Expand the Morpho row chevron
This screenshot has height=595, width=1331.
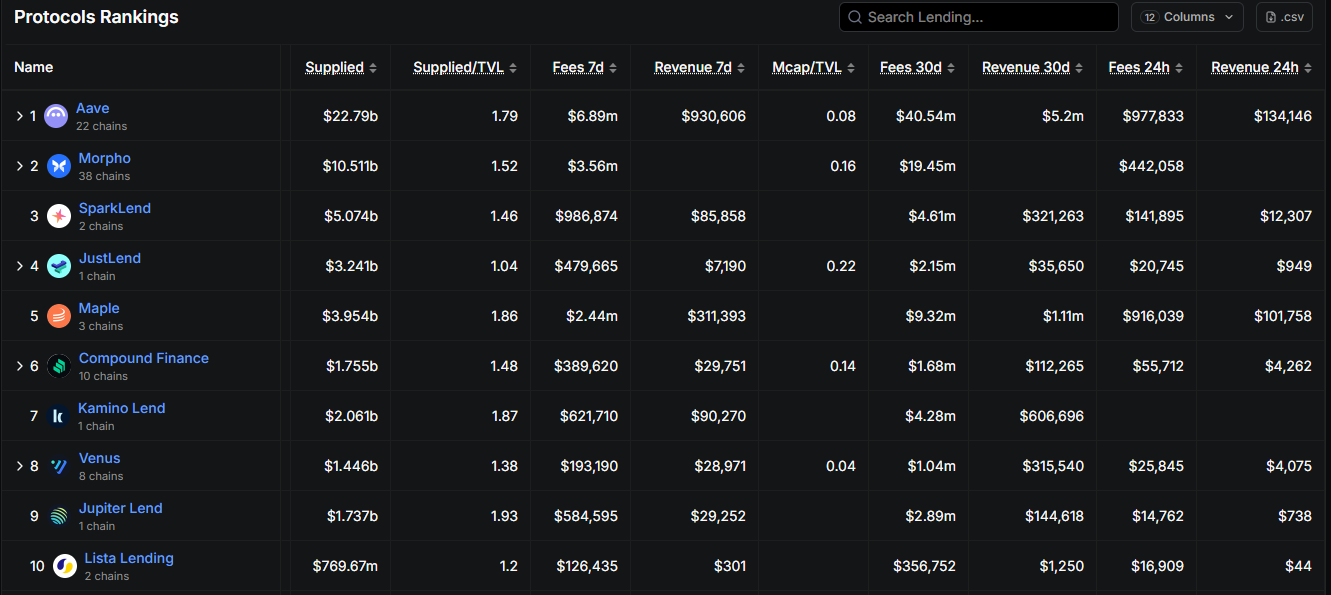pyautogui.click(x=19, y=166)
